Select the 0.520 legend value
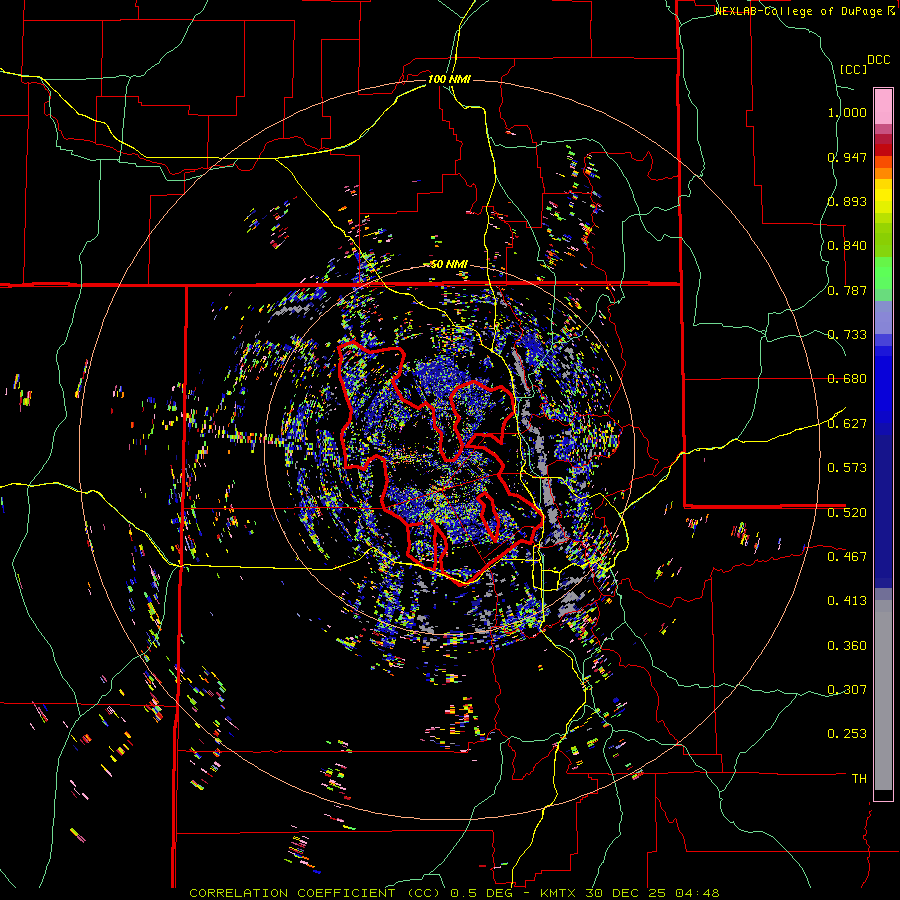The width and height of the screenshot is (900, 900). (847, 512)
